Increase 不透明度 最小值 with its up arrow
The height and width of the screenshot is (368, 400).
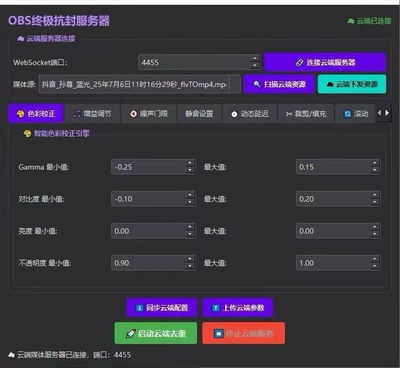(190, 259)
